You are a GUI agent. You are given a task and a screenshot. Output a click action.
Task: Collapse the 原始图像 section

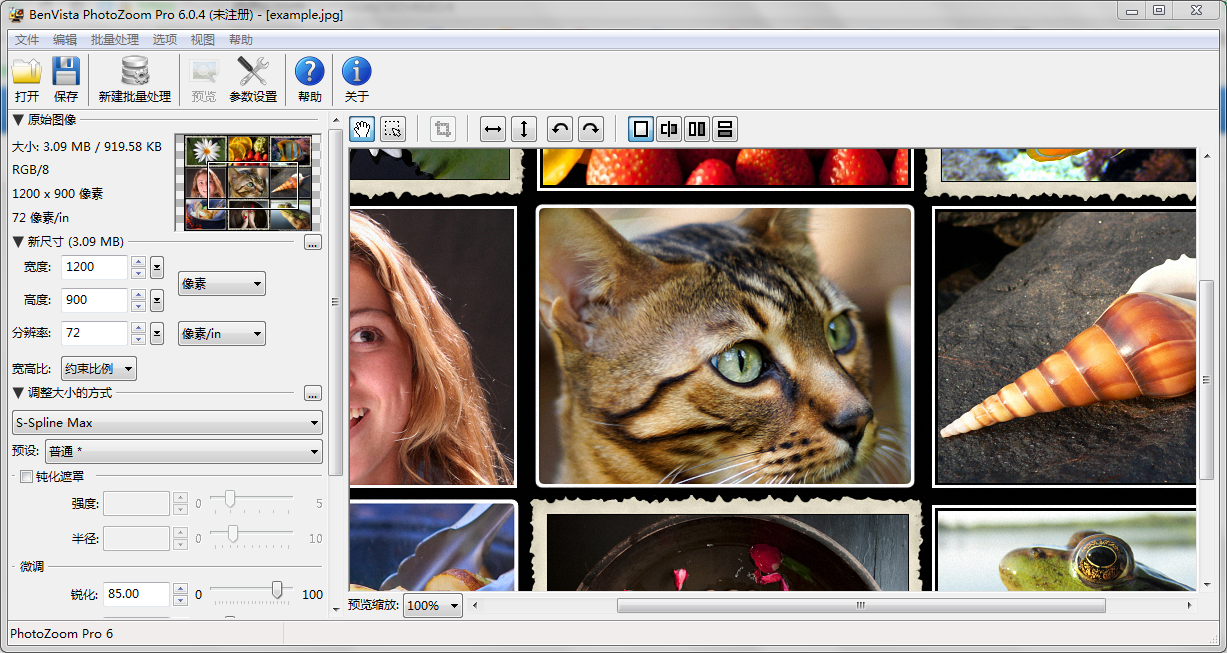pos(18,120)
